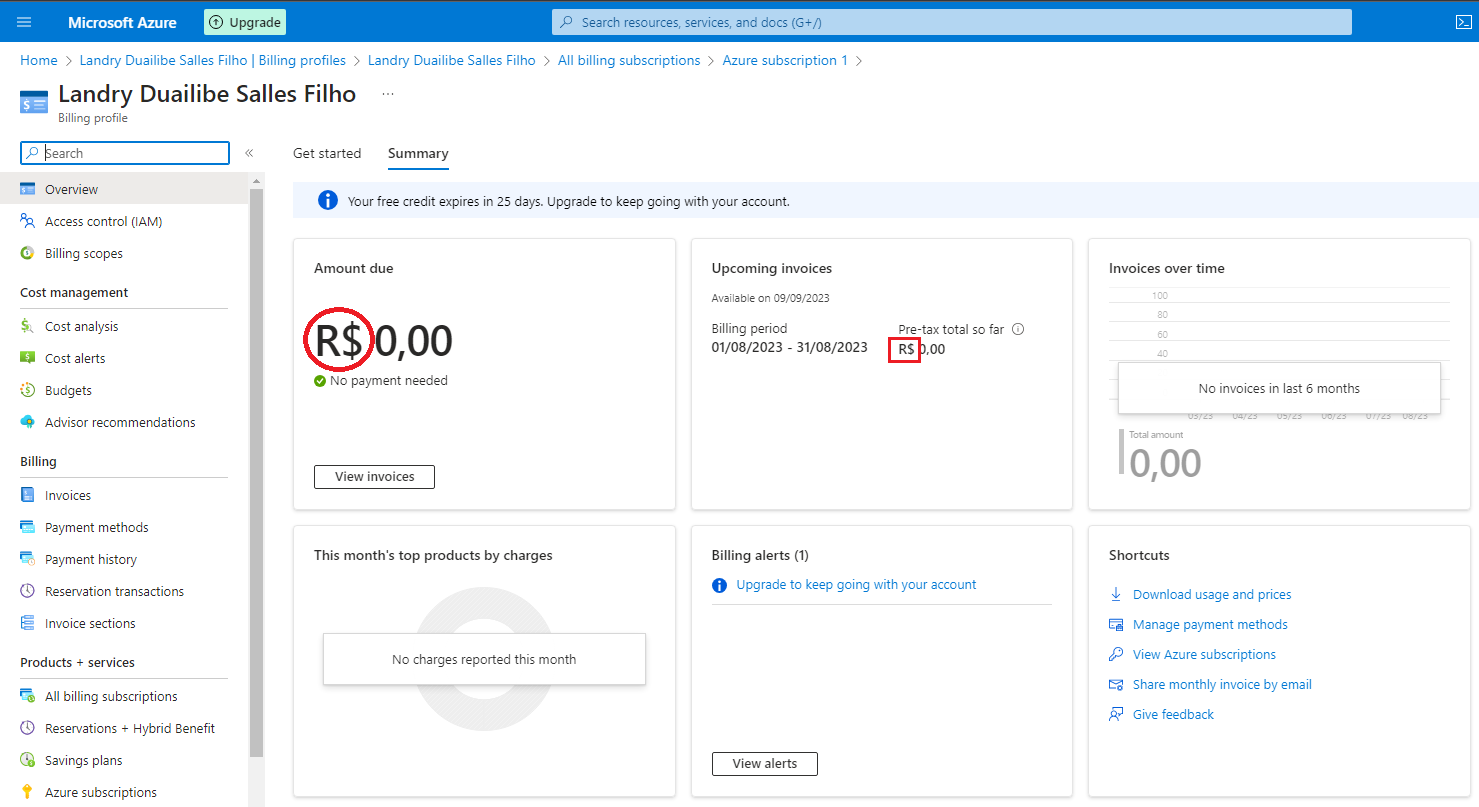This screenshot has width=1479, height=807.
Task: Switch to the Get started tab
Action: (x=326, y=153)
